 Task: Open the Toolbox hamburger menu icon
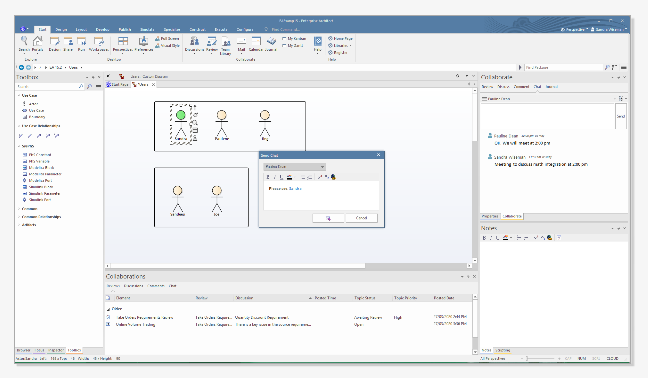98,86
